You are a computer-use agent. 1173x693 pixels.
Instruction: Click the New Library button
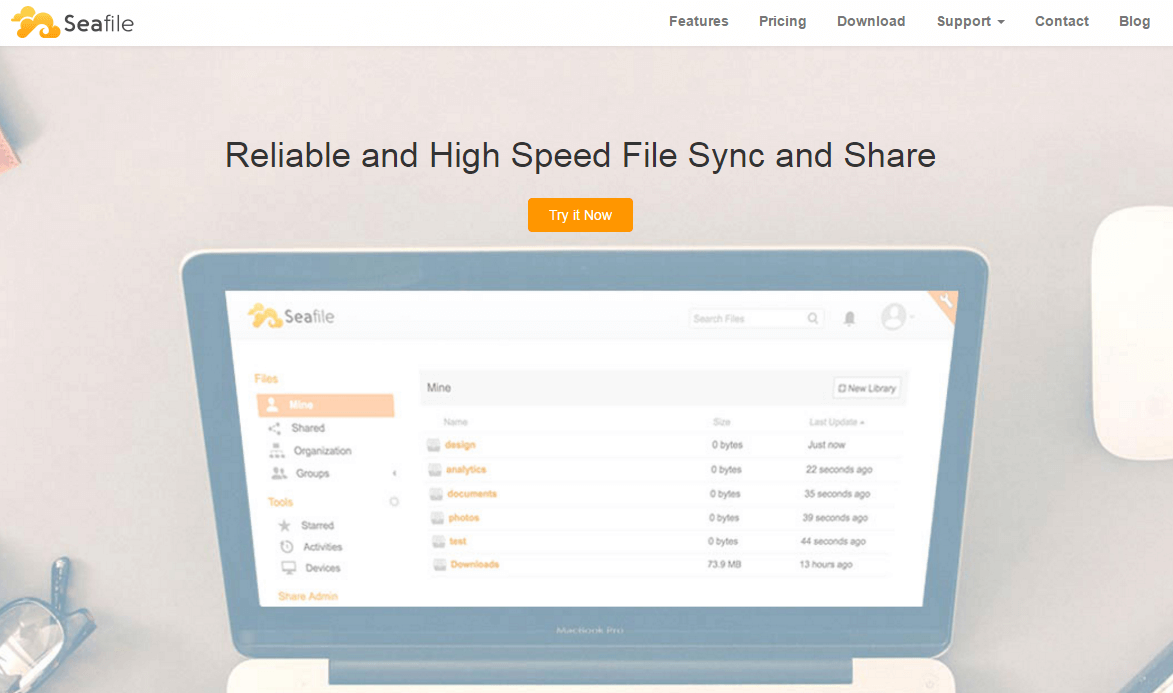tap(867, 388)
